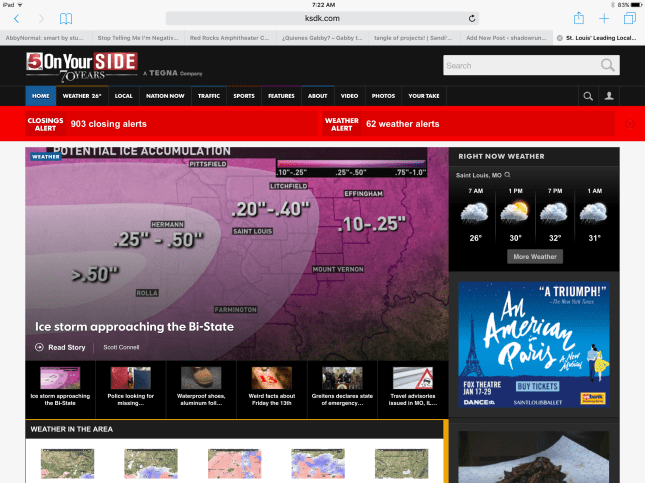Reload the page with refresh icon
The width and height of the screenshot is (645, 483).
click(x=472, y=18)
